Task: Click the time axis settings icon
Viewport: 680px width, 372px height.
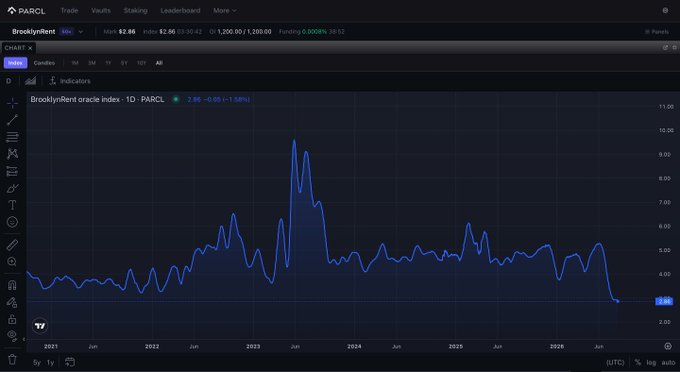Action: click(x=668, y=346)
